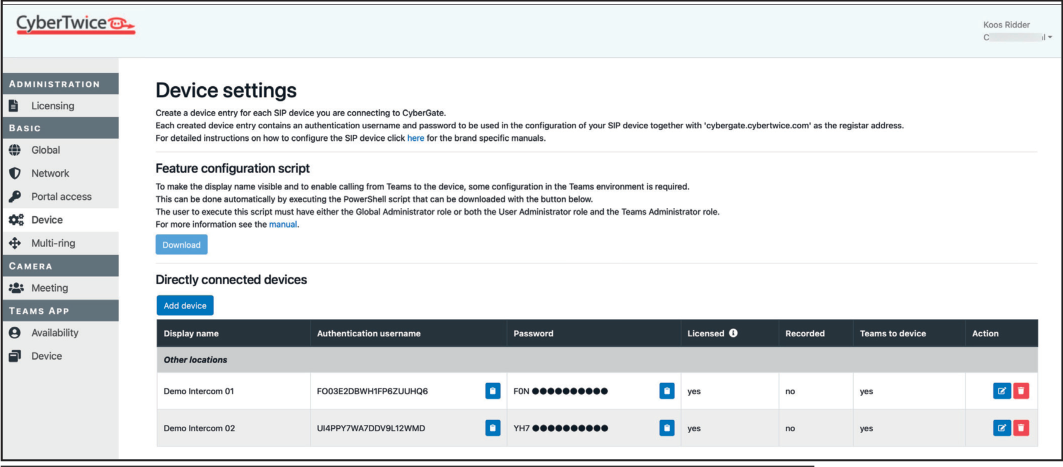Screen dimensions: 1063x467
Task: Click the Network shield icon
Action: click(x=15, y=173)
